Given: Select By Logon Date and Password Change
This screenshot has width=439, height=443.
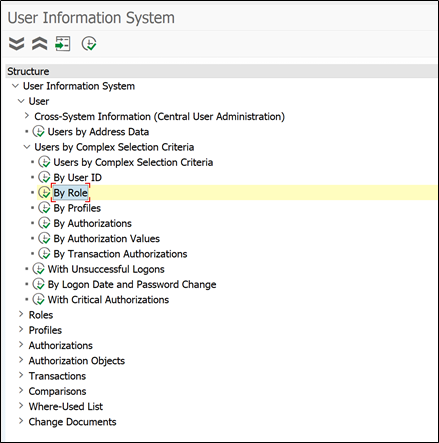Looking at the screenshot, I should point(132,284).
